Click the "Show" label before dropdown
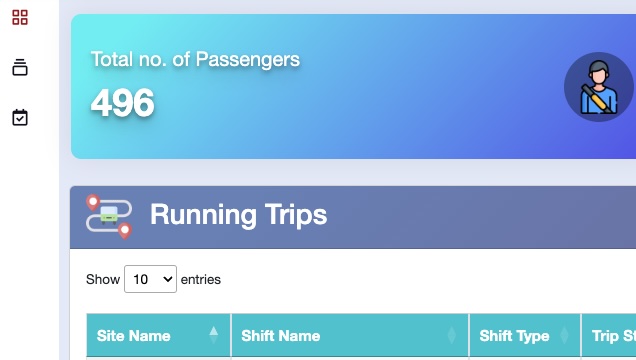 click(103, 279)
